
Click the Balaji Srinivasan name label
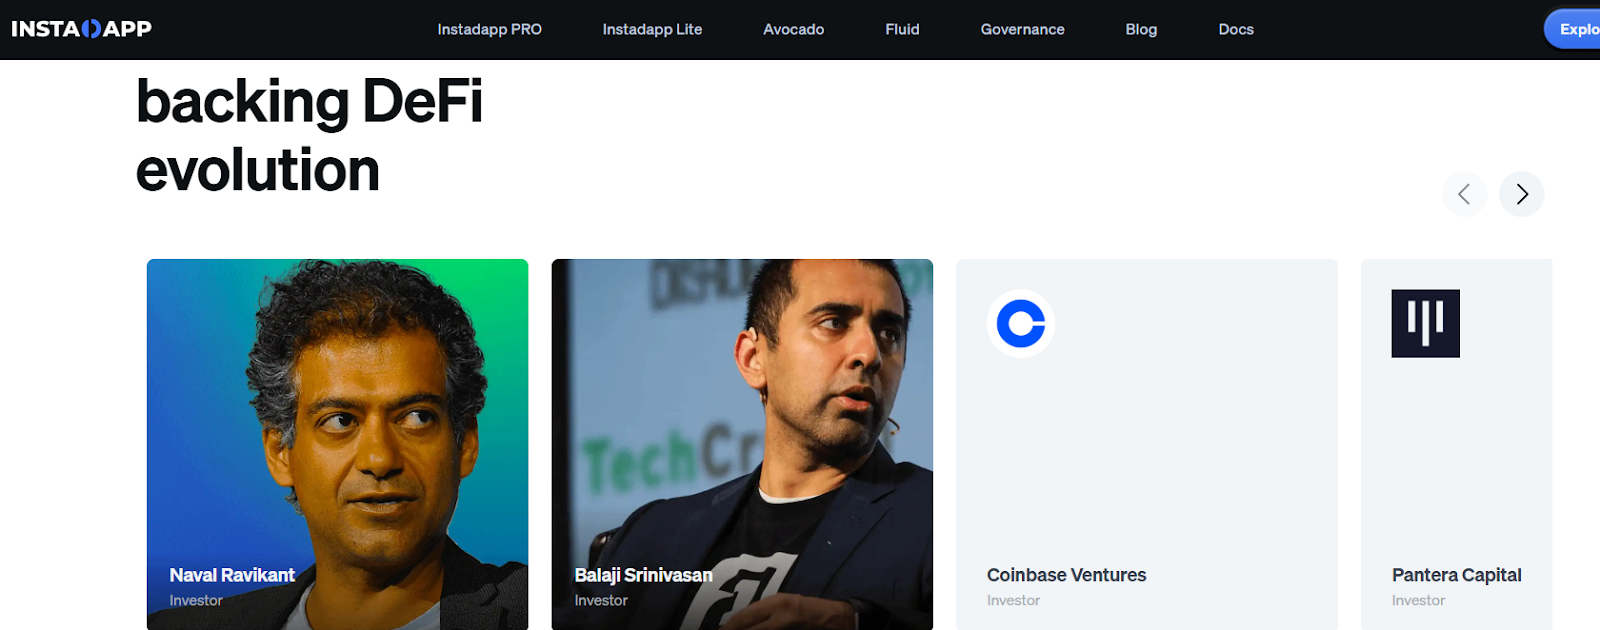coord(643,575)
